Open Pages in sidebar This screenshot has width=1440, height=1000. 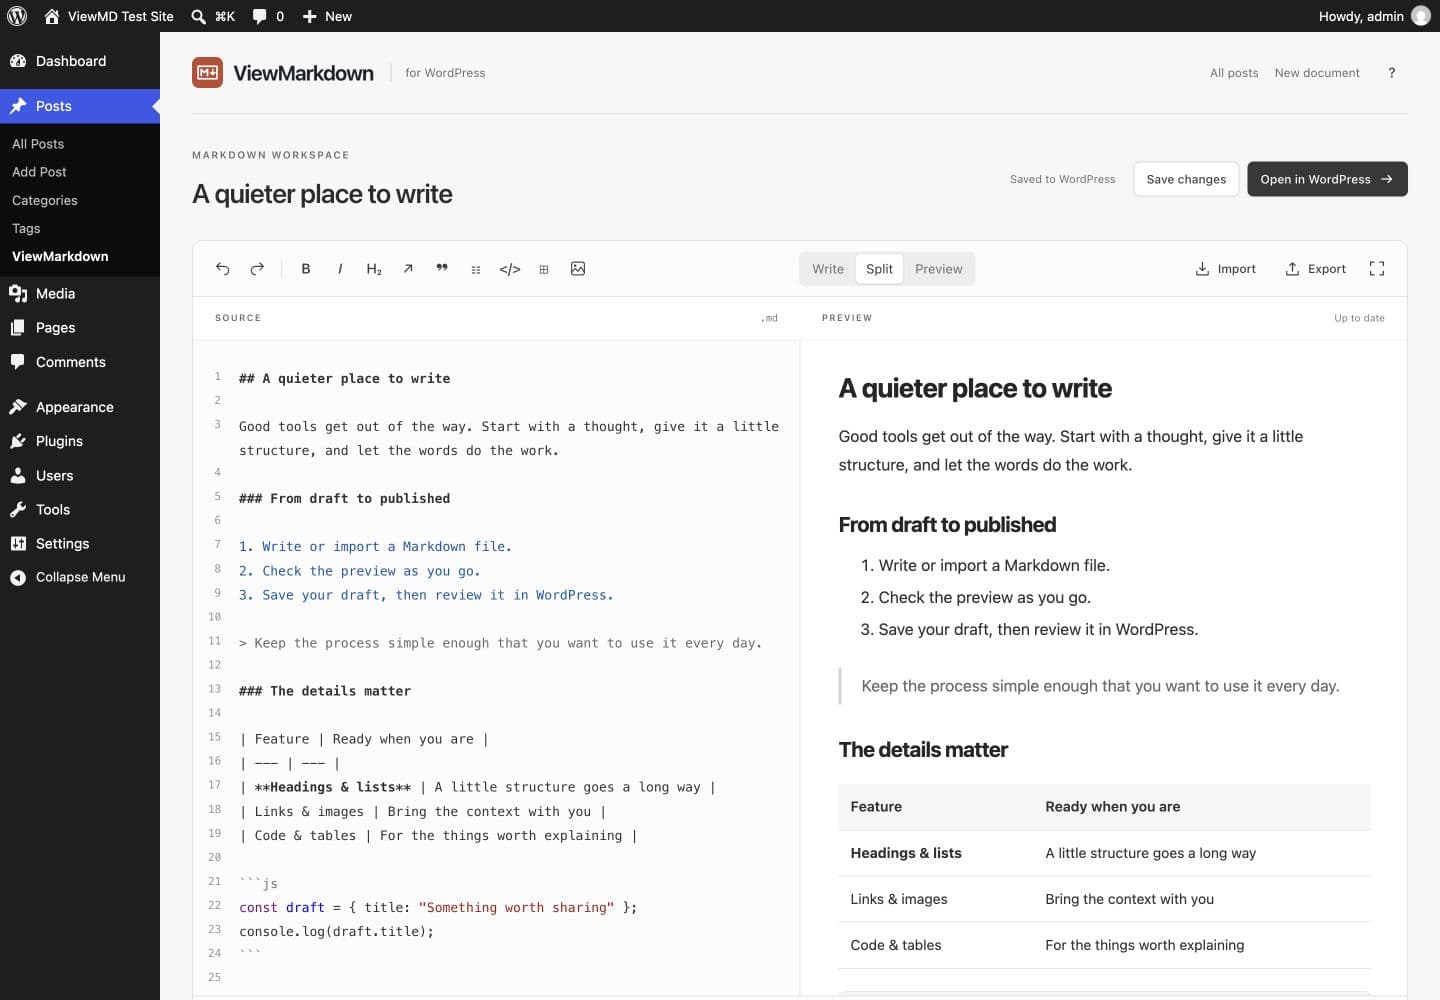tap(80, 327)
